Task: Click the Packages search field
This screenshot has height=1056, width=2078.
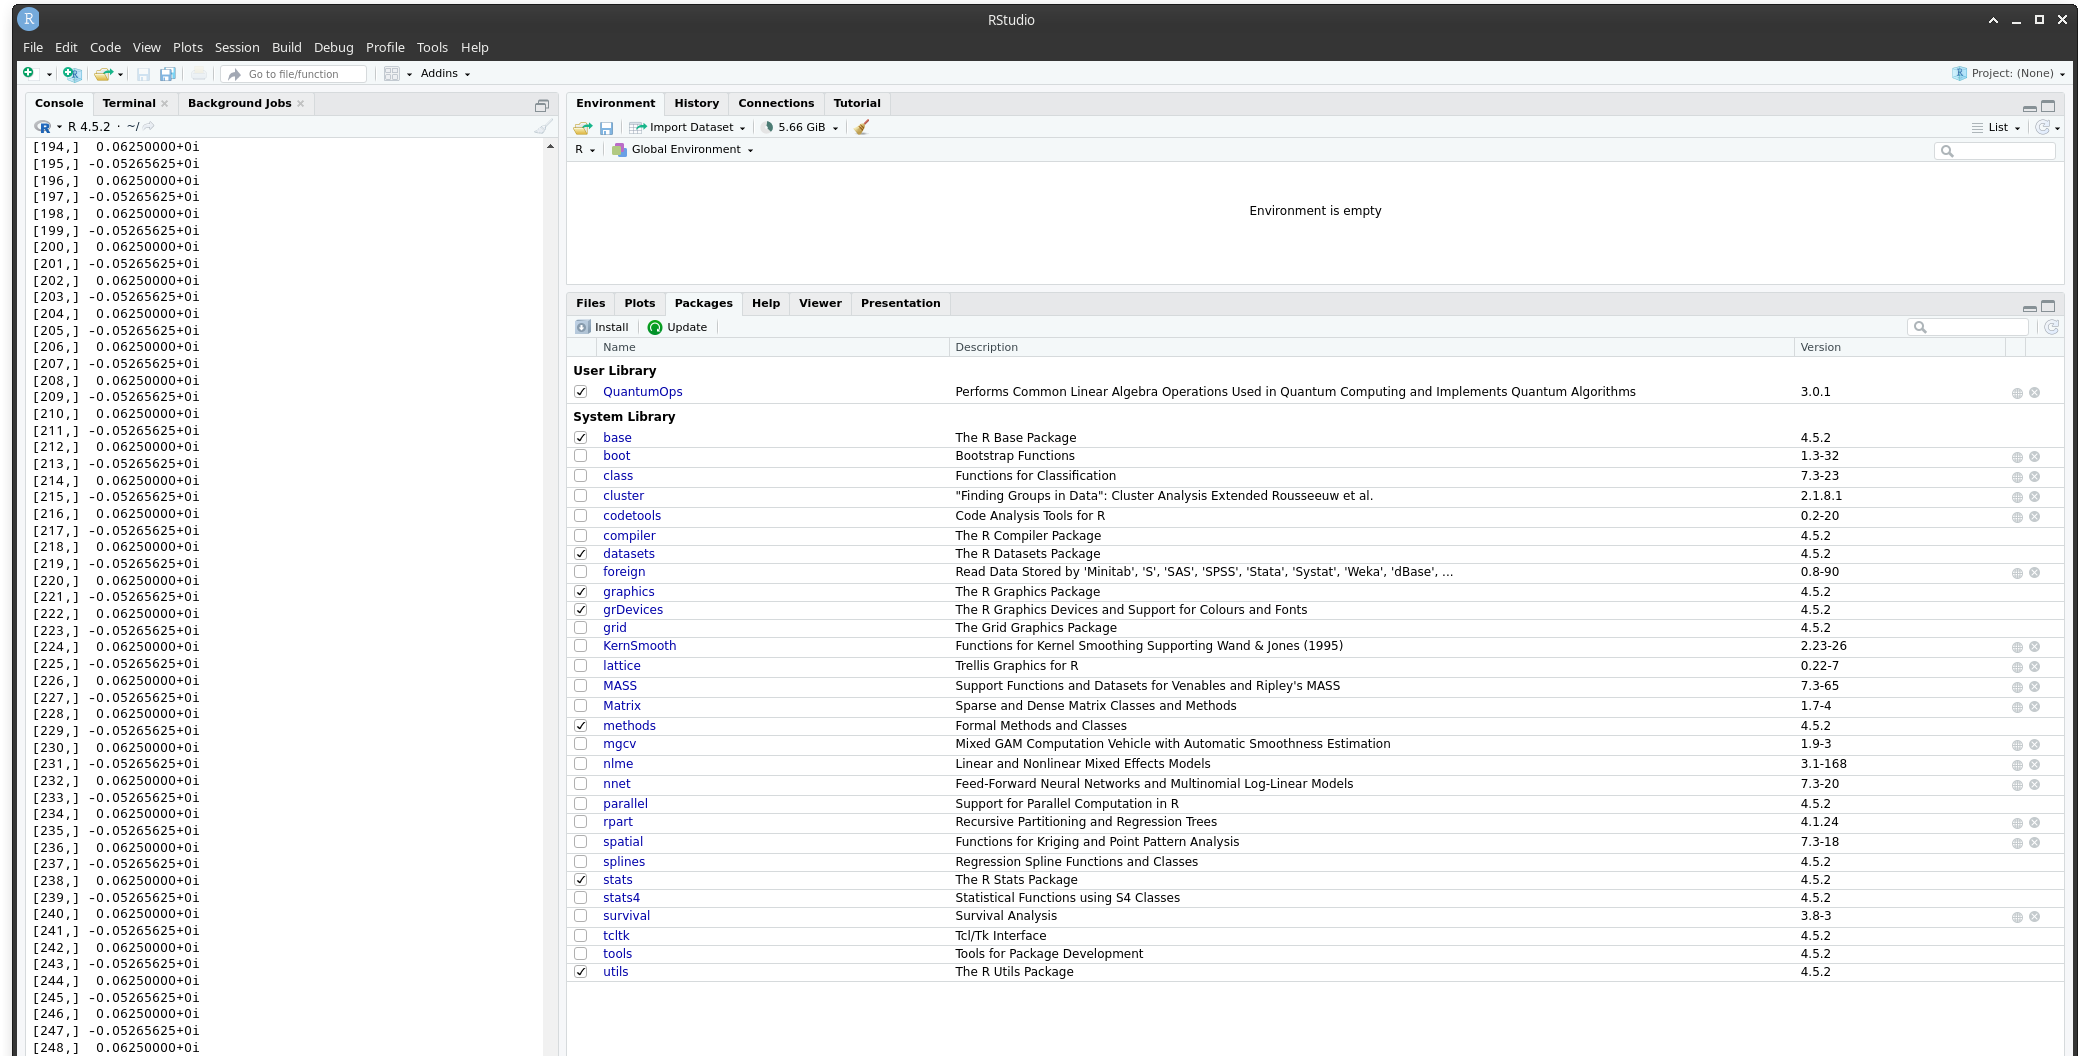Action: pyautogui.click(x=1968, y=327)
